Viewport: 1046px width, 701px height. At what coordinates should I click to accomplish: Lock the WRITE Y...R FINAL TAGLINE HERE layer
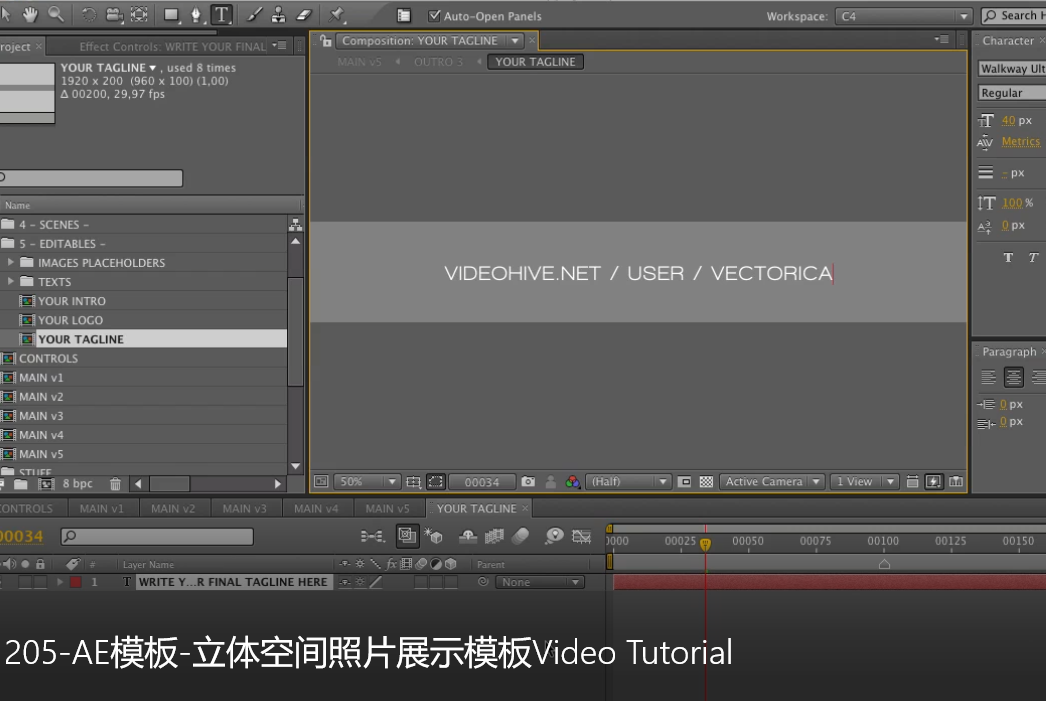pos(40,582)
